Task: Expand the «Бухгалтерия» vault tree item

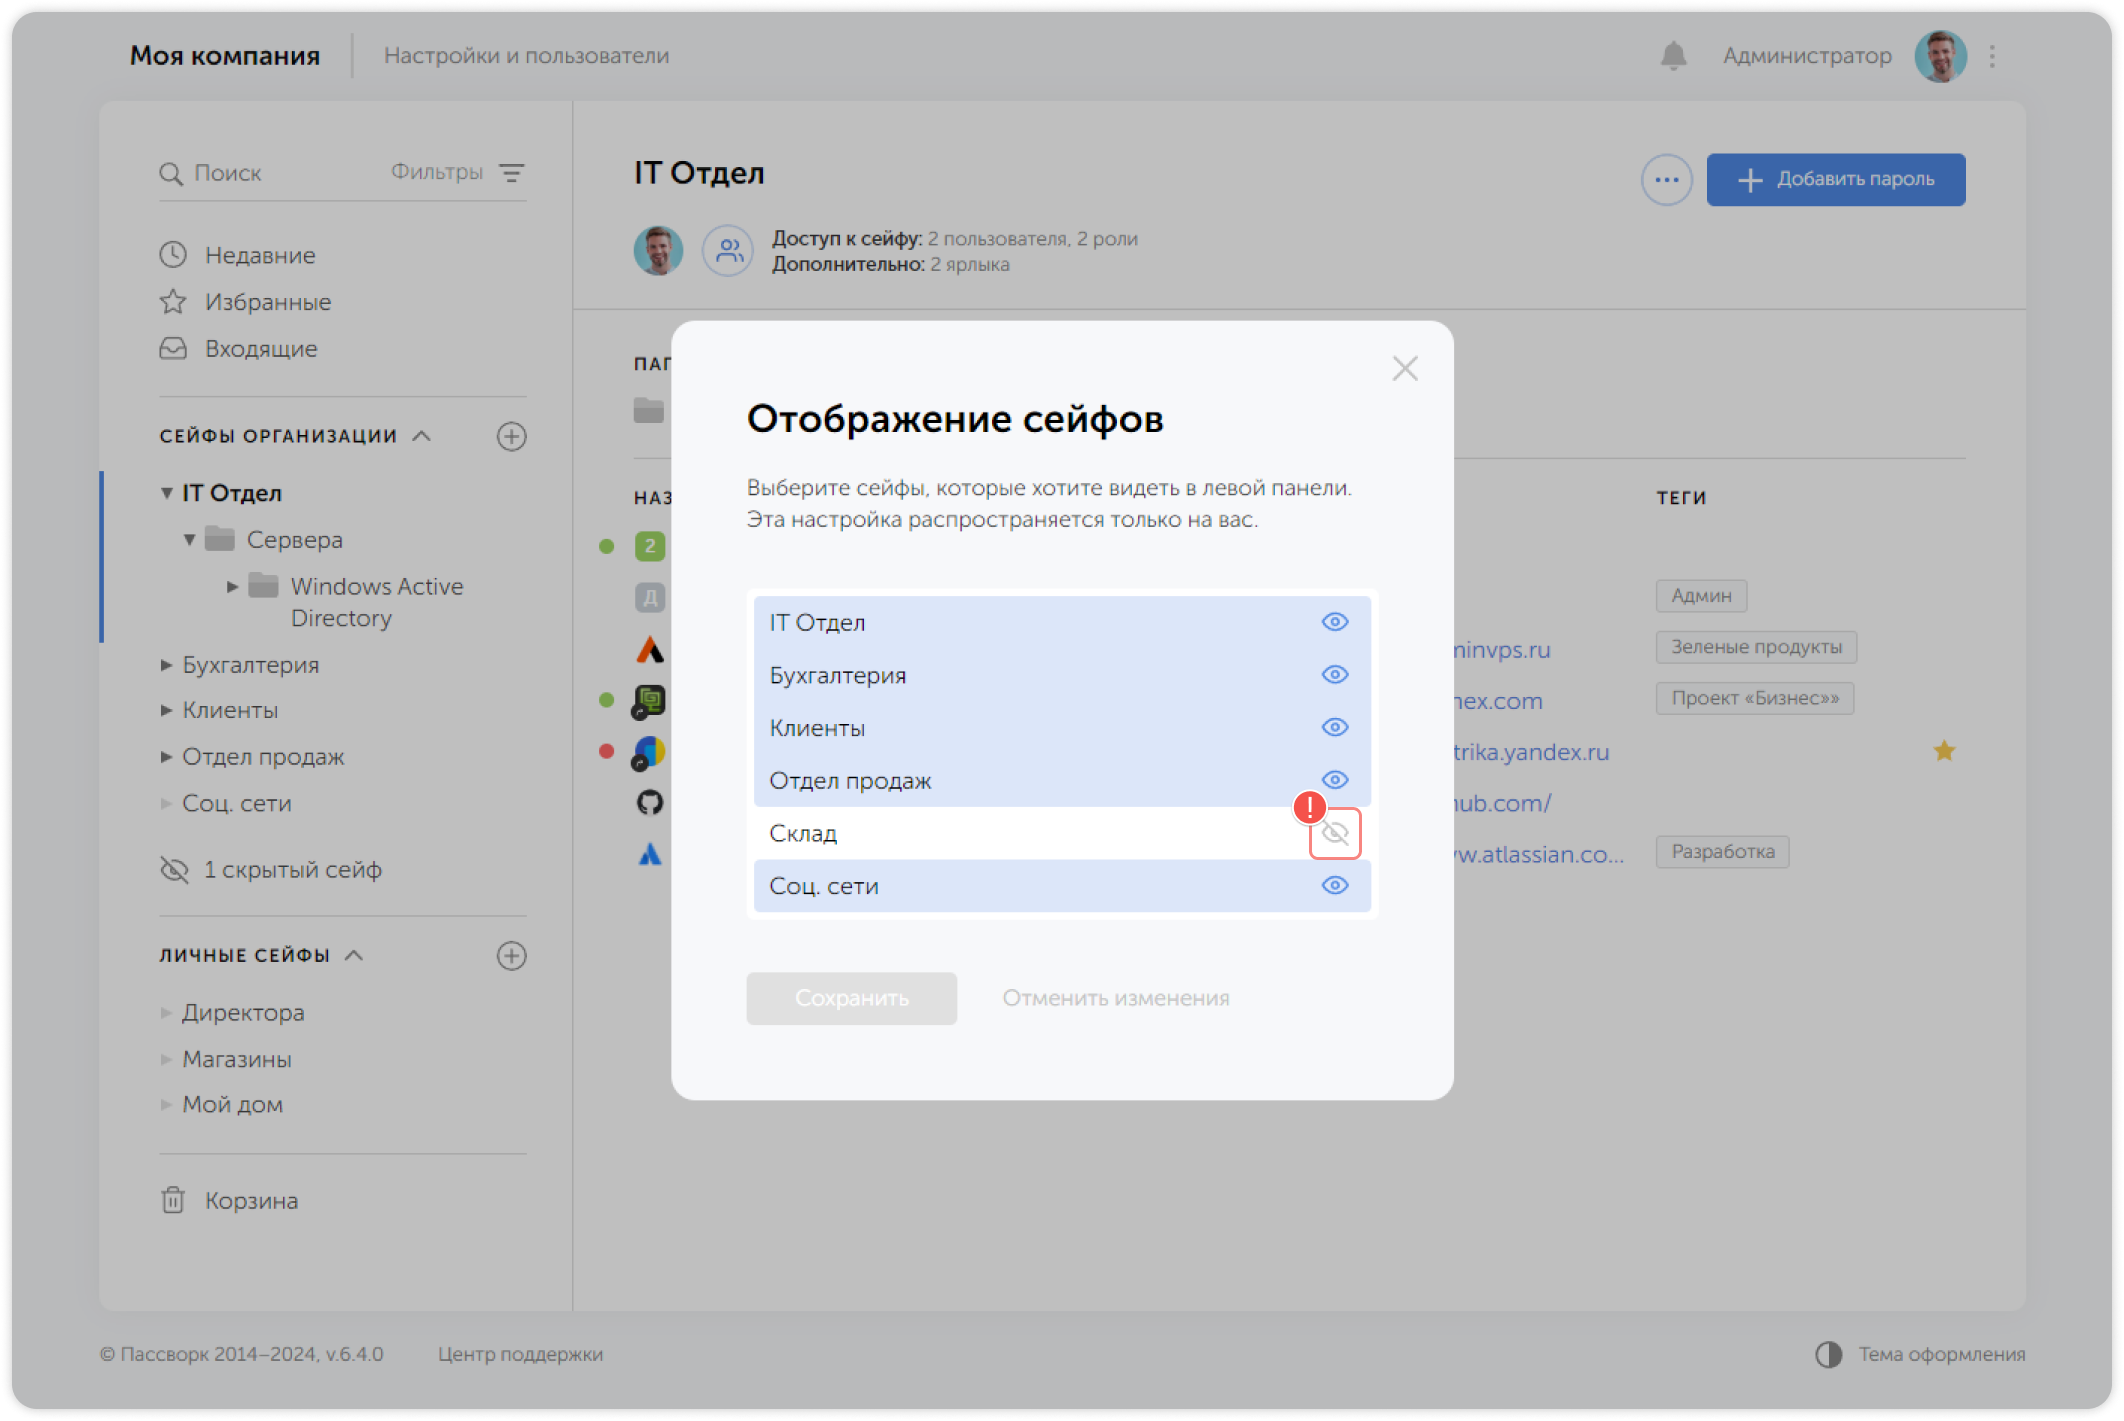Action: tap(166, 664)
